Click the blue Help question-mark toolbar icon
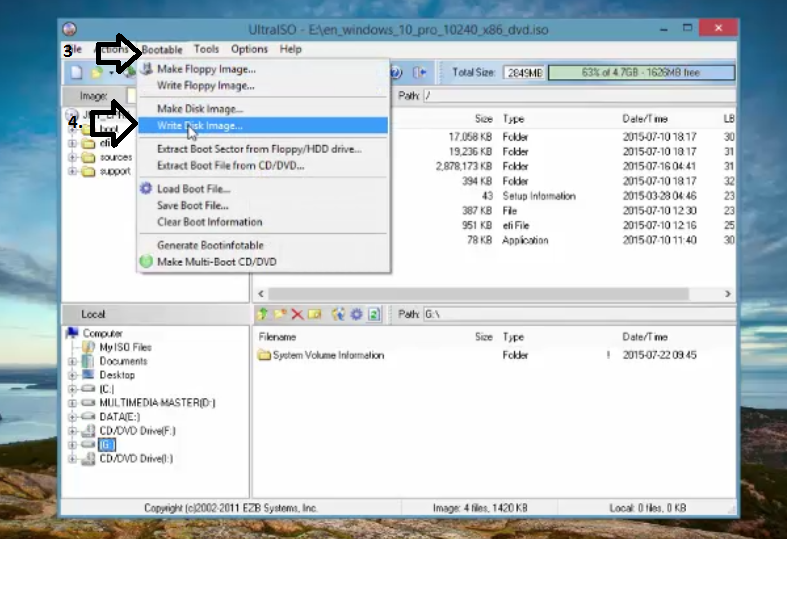The width and height of the screenshot is (787, 589). (396, 72)
